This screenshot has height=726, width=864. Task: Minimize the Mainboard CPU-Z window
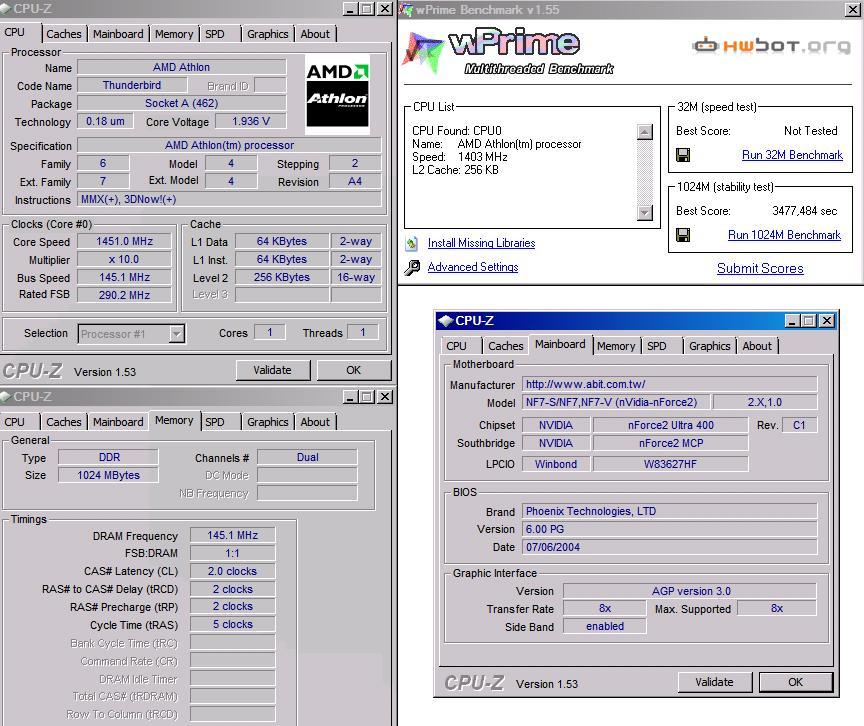(x=792, y=321)
